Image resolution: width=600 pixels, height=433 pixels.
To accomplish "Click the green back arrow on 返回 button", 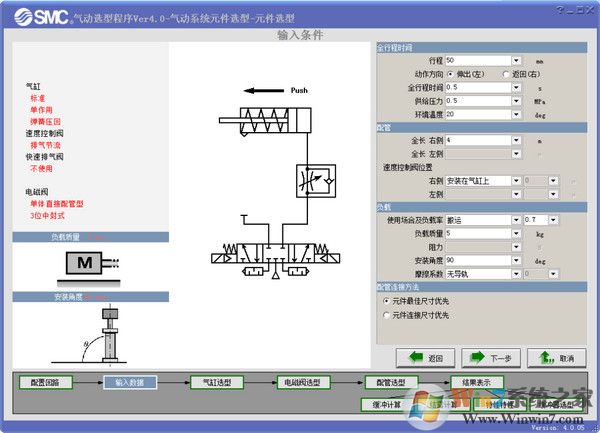I will (x=416, y=358).
